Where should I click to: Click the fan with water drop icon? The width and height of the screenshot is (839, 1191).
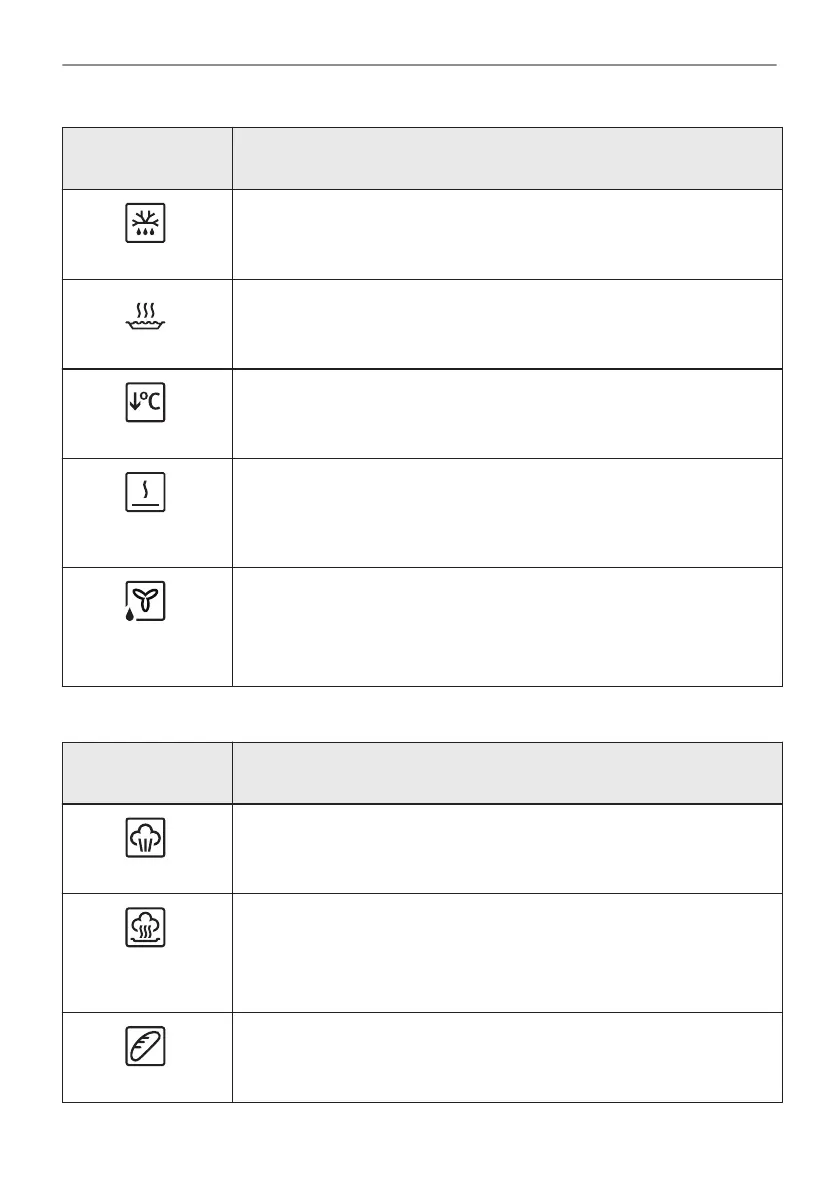click(145, 602)
